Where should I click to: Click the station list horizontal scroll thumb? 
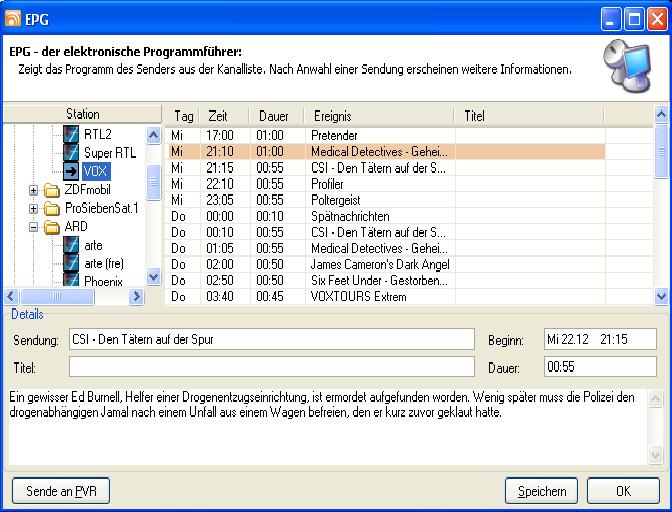[x=57, y=296]
